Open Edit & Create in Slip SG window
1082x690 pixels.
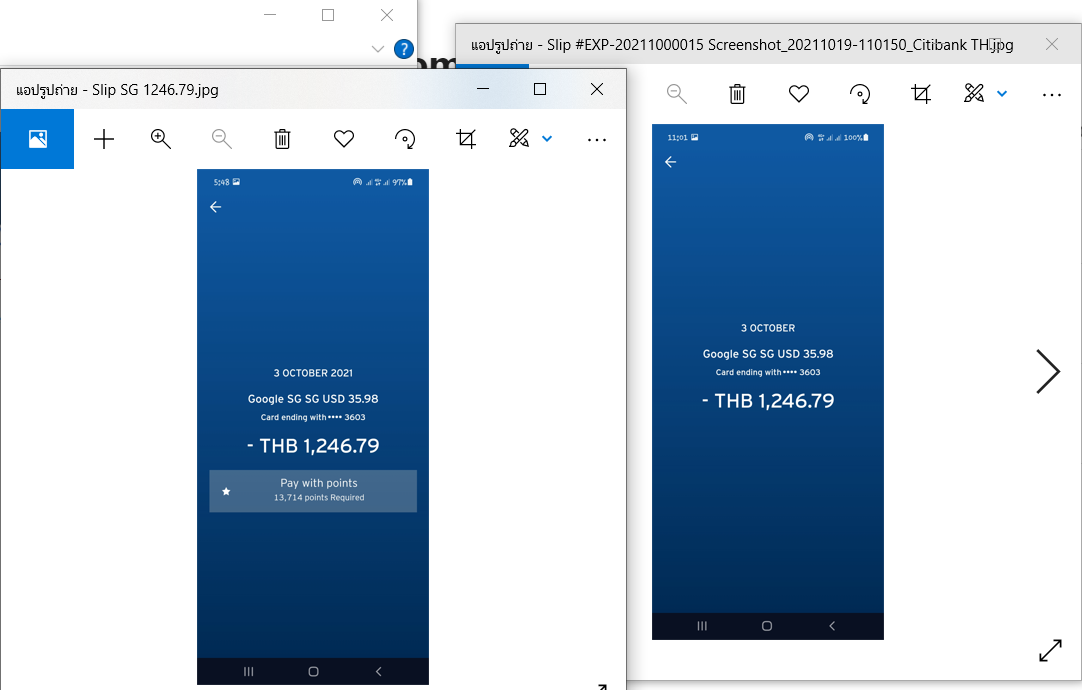pyautogui.click(x=519, y=139)
